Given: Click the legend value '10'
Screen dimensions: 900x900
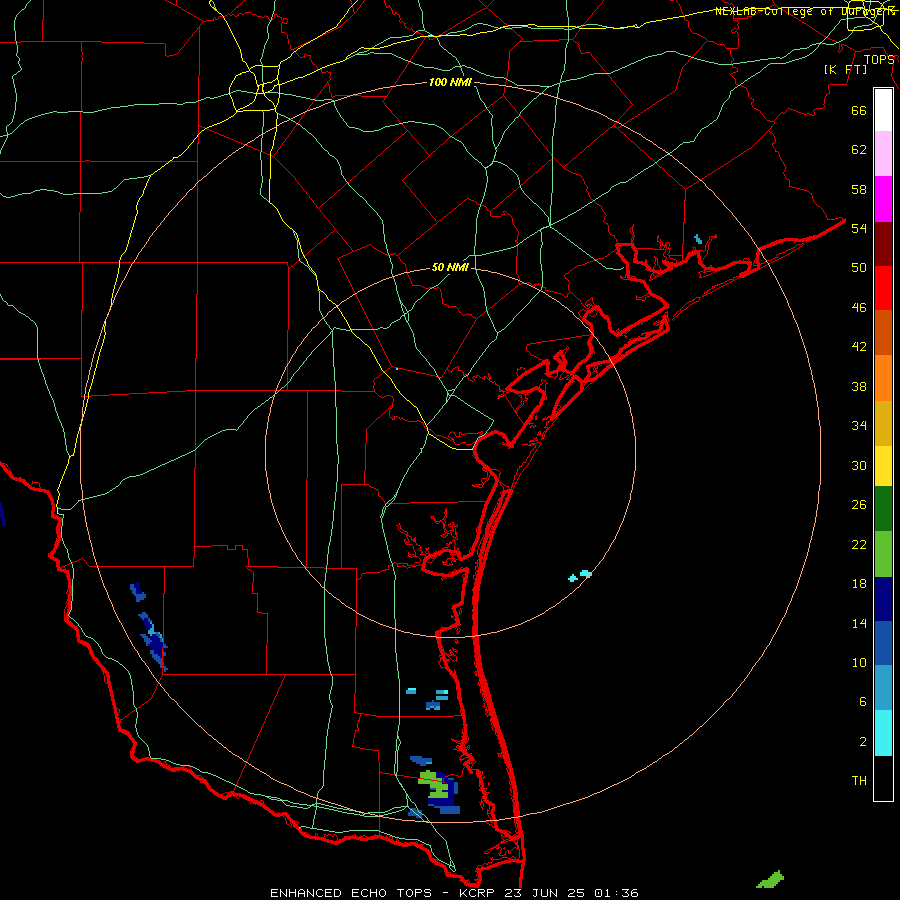Looking at the screenshot, I should [x=859, y=662].
